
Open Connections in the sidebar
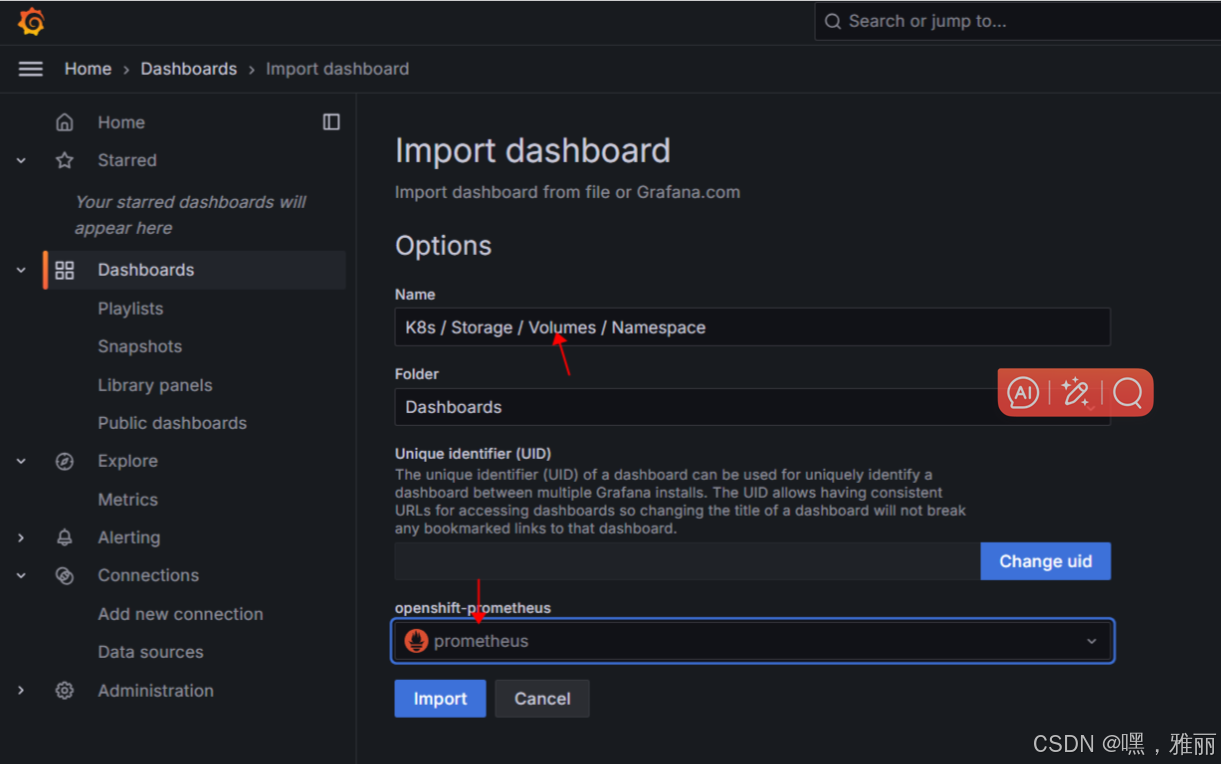click(148, 575)
